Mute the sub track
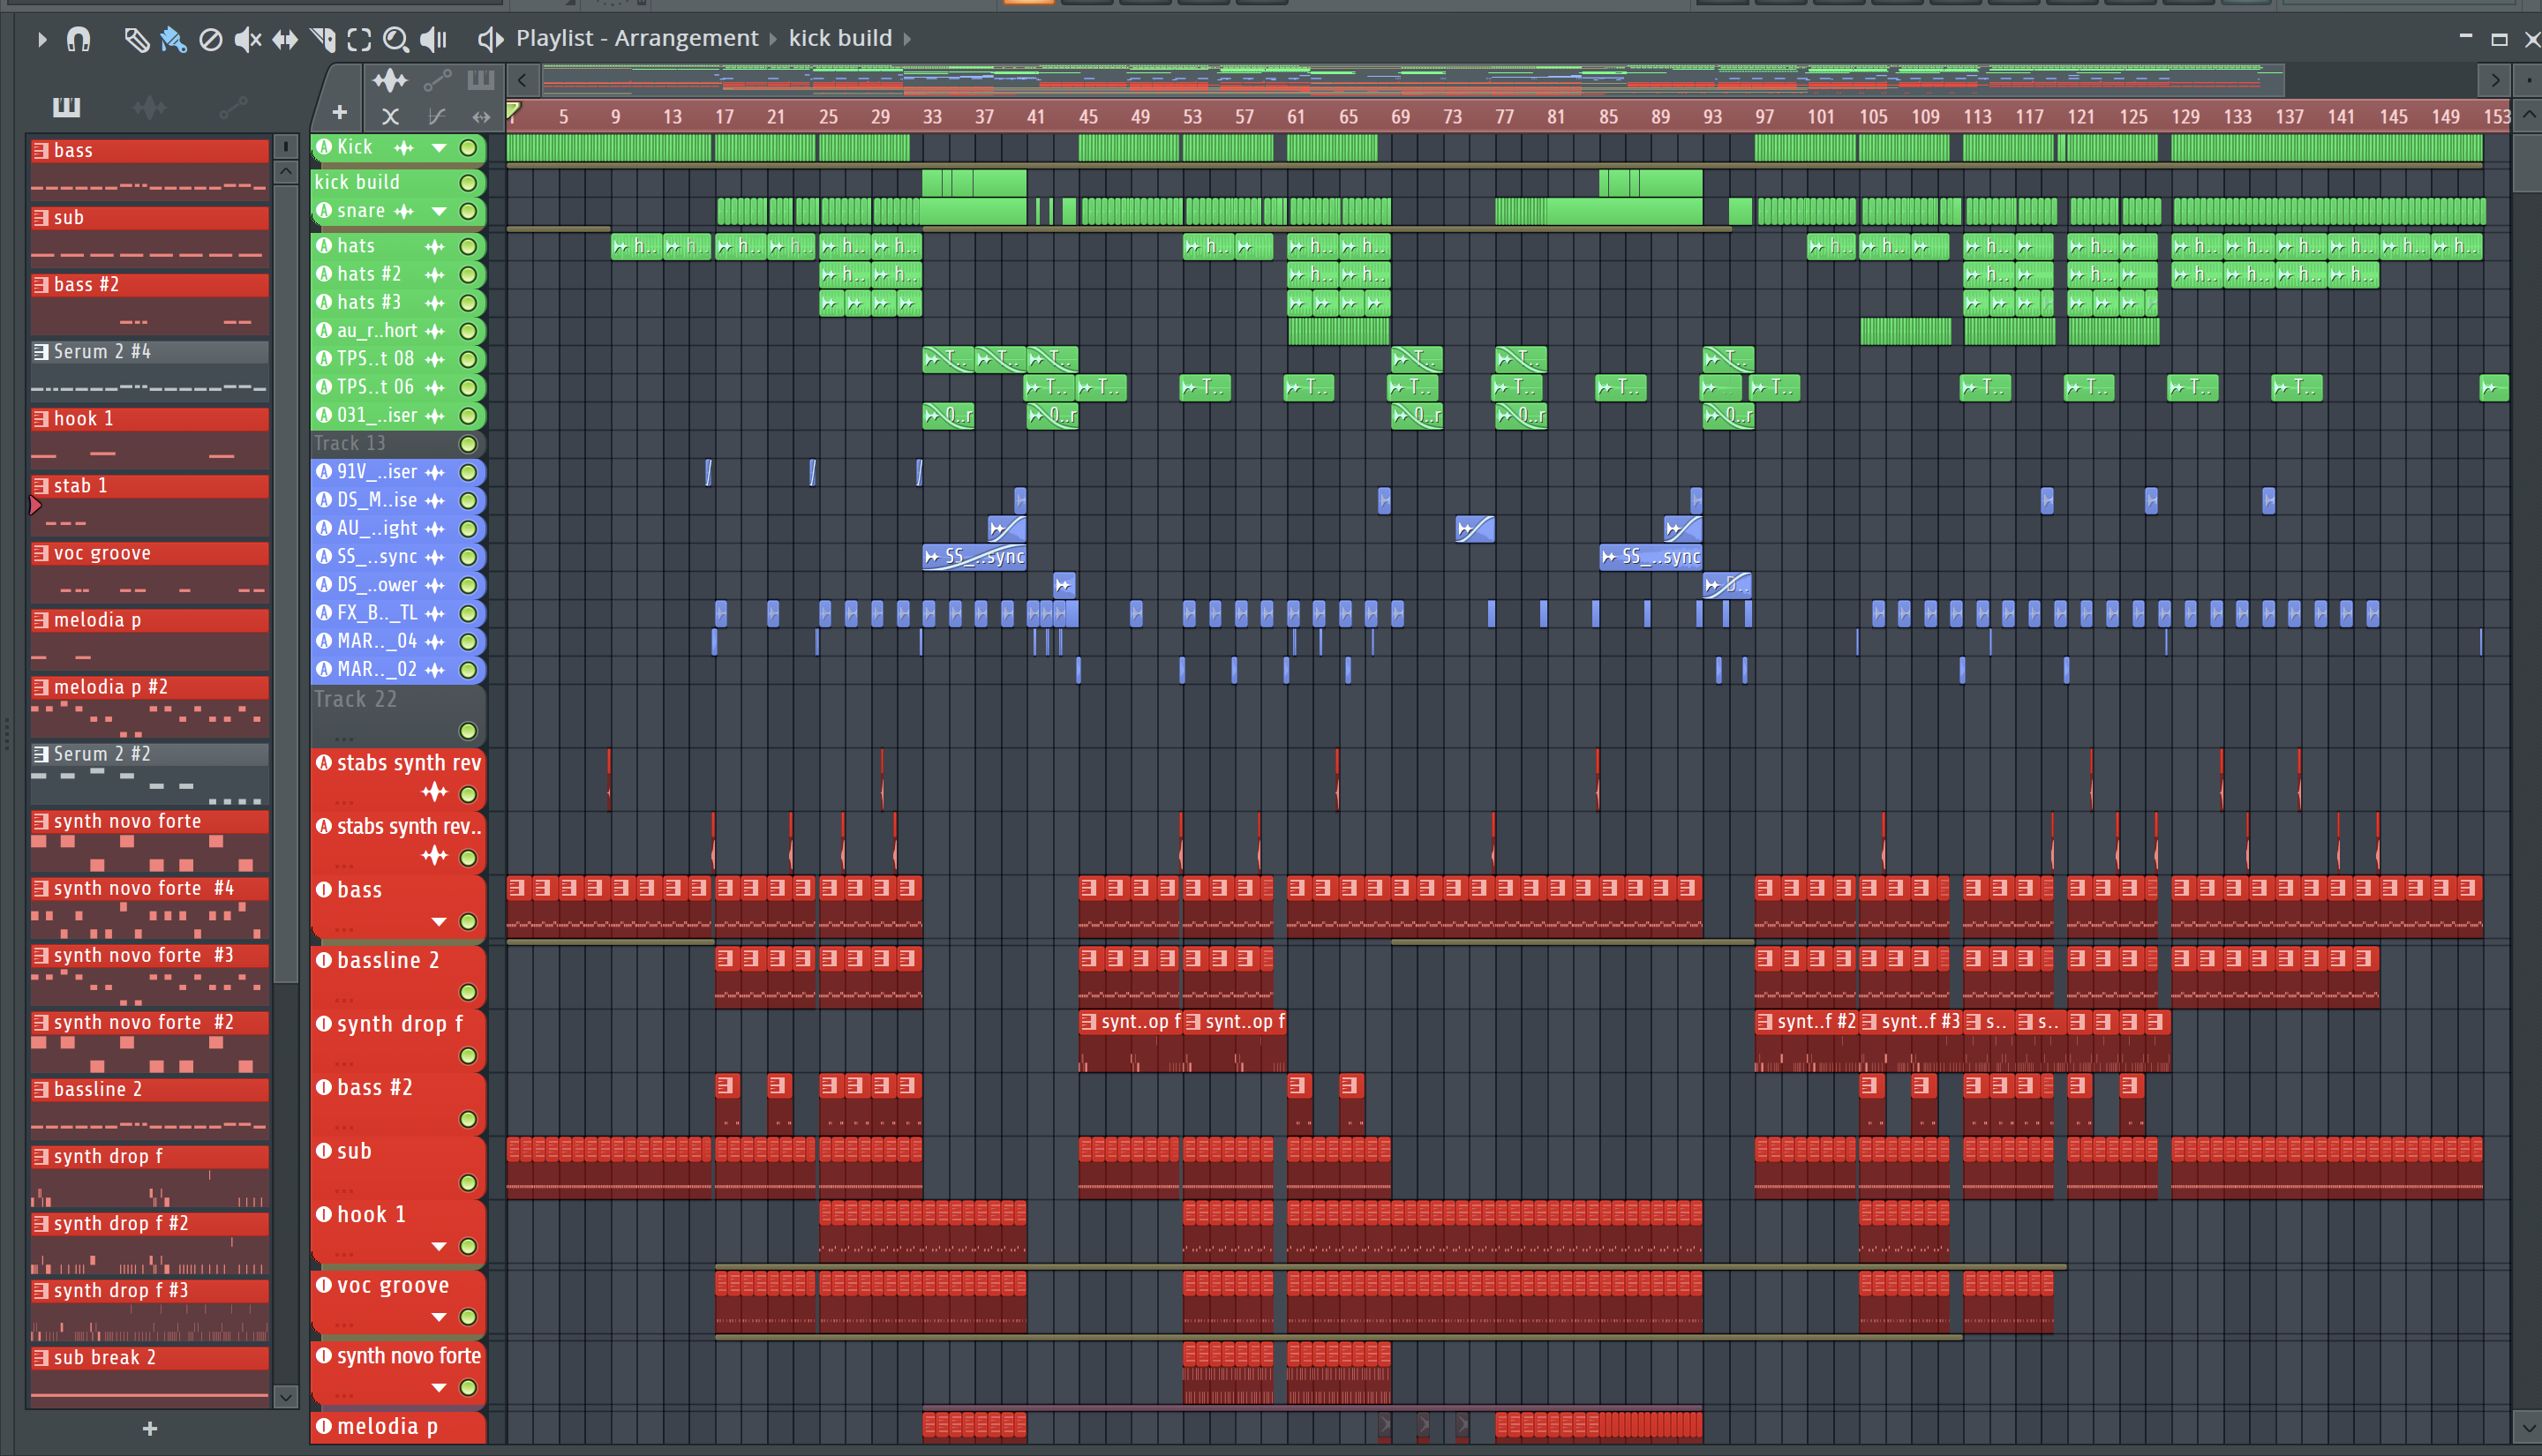Image resolution: width=2542 pixels, height=1456 pixels. (468, 1183)
